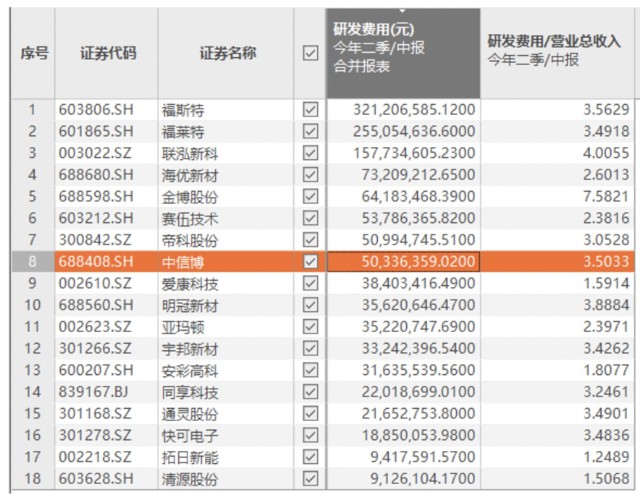Click the 证券代码 column header
This screenshot has height=495, width=640.
[x=107, y=54]
